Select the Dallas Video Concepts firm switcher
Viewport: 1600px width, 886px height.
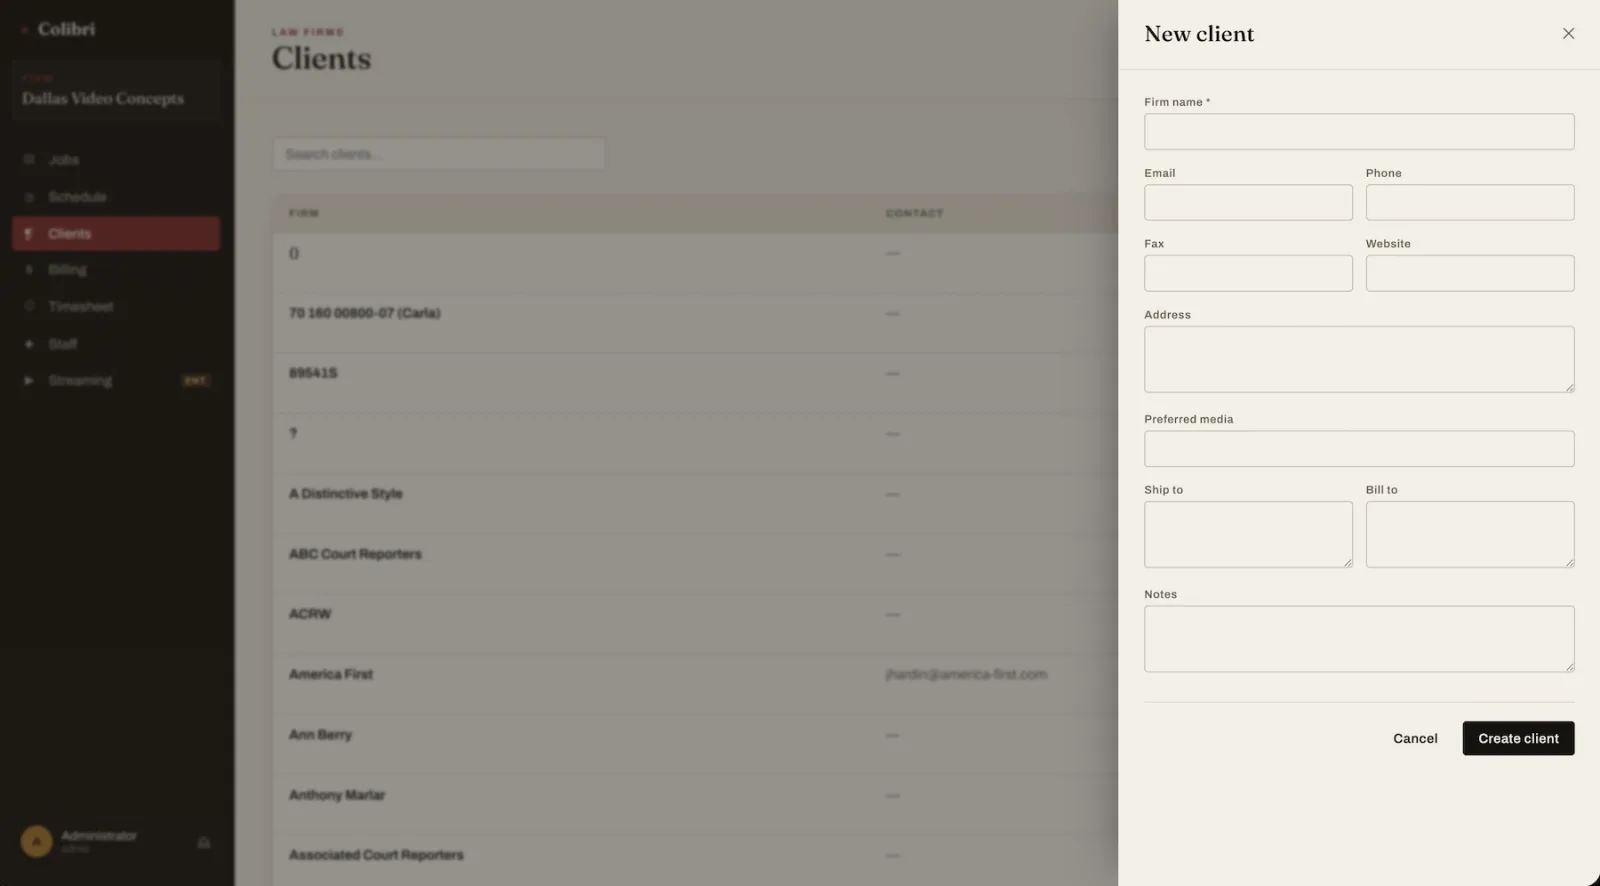(116, 90)
